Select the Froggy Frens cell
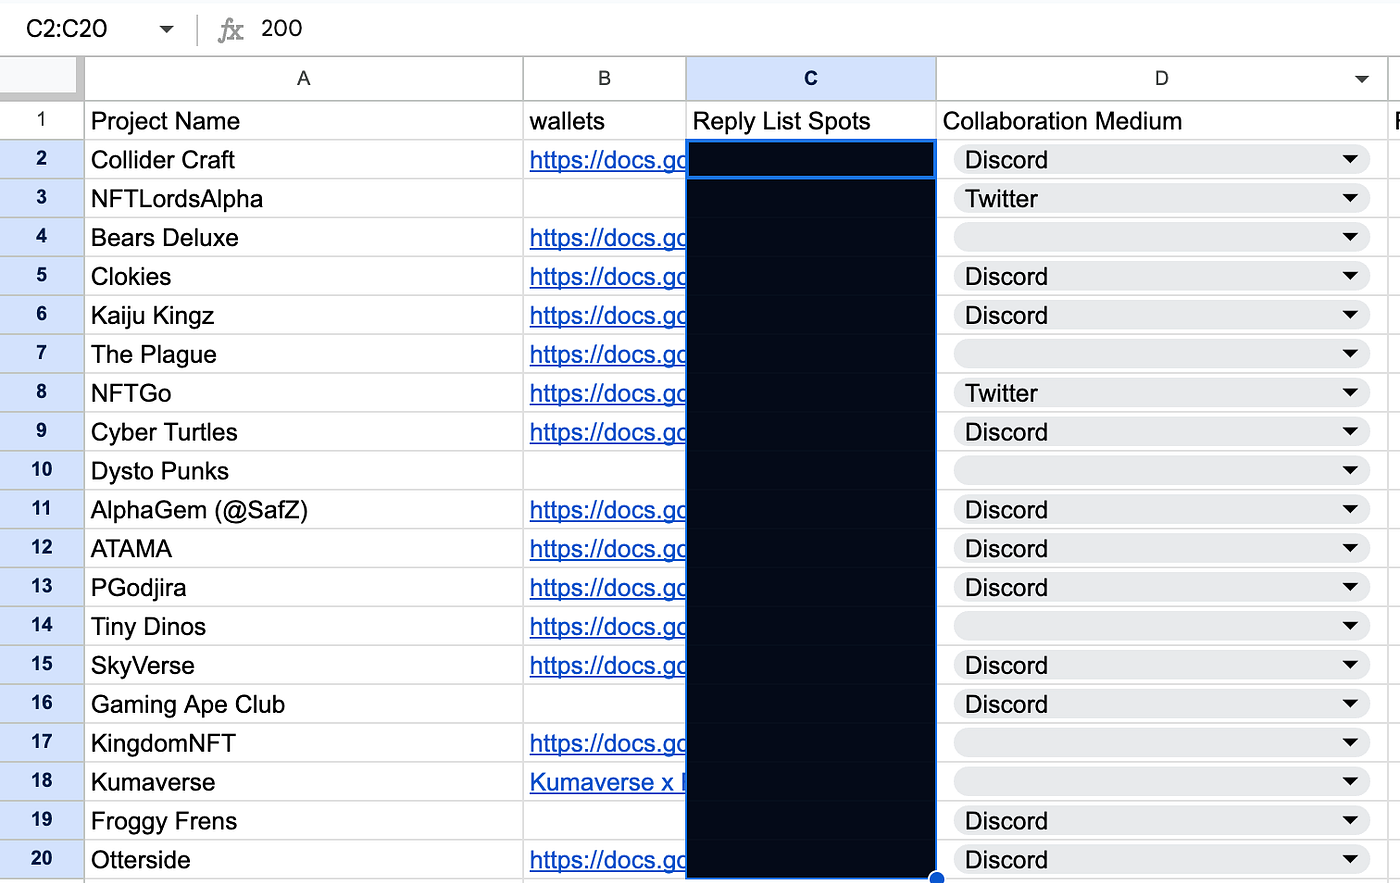The height and width of the screenshot is (883, 1400). pyautogui.click(x=304, y=821)
